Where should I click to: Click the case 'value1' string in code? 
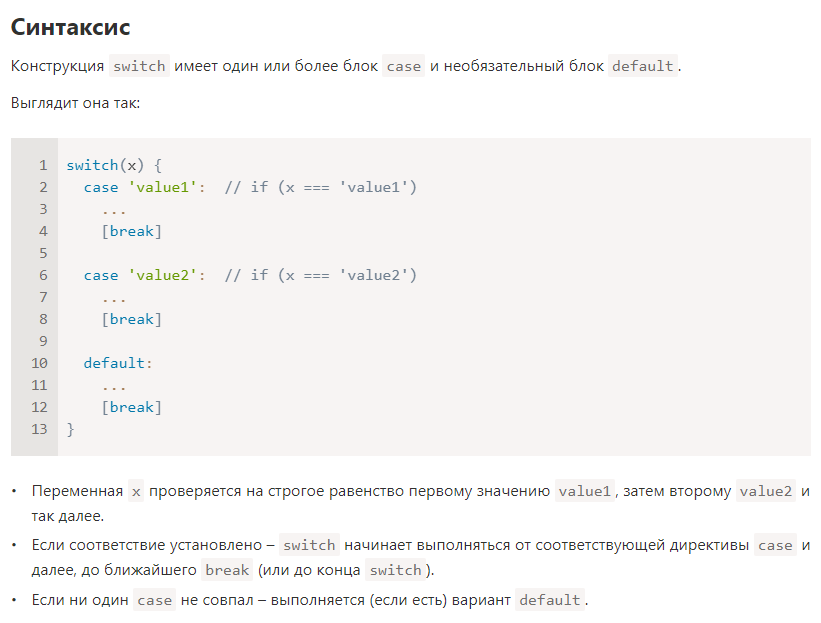pos(163,187)
